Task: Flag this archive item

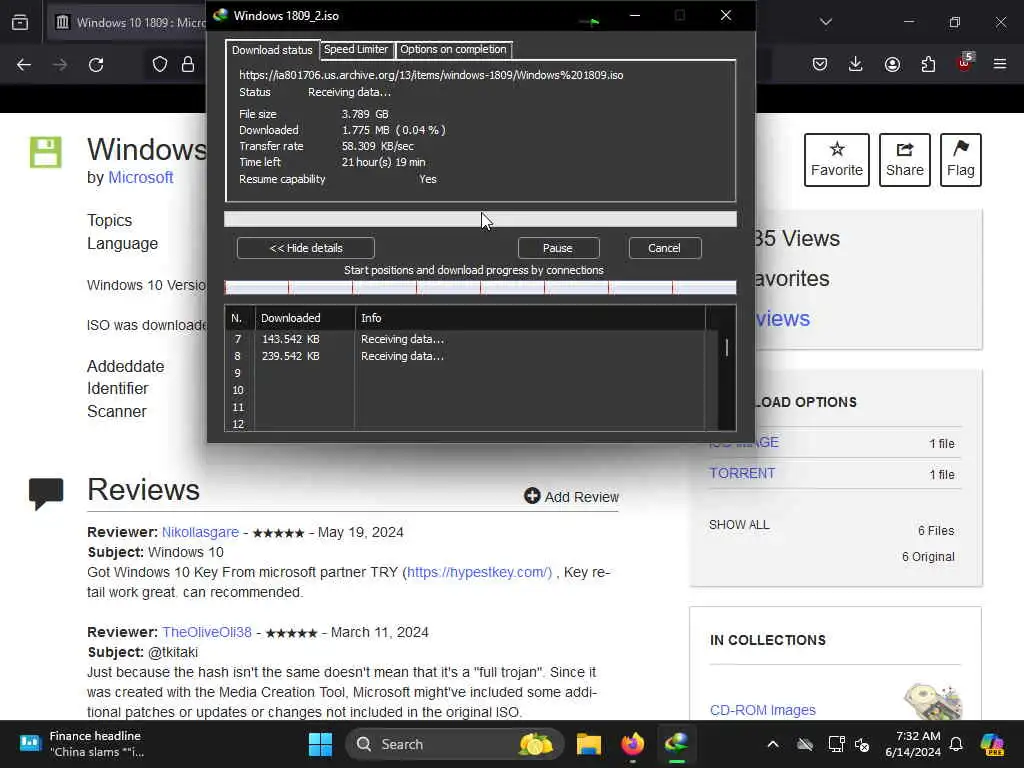Action: click(961, 160)
